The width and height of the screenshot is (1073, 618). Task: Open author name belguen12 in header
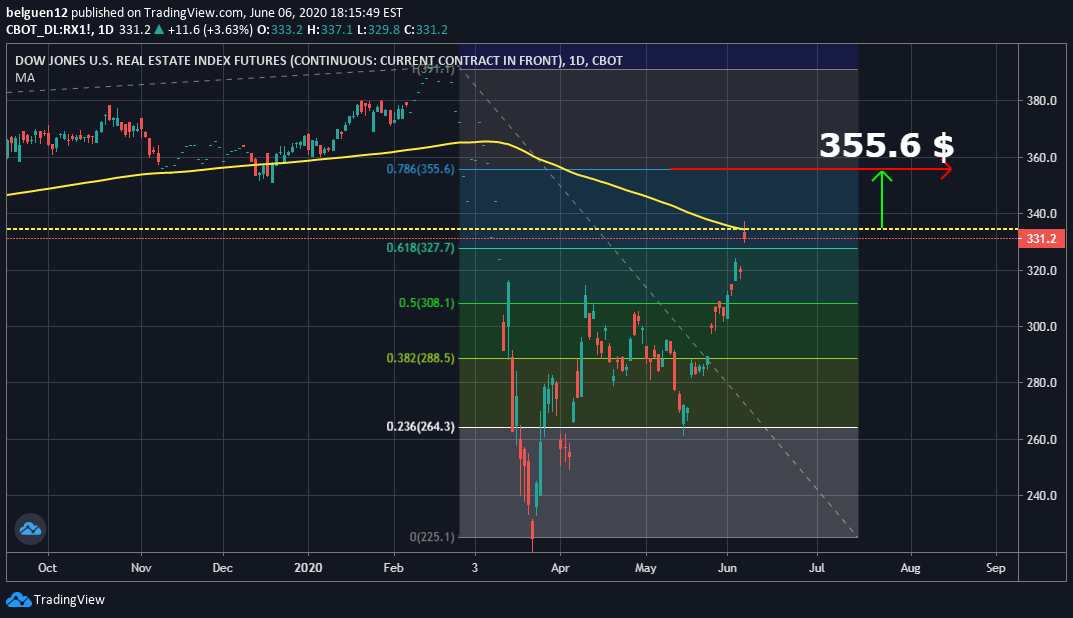(37, 12)
